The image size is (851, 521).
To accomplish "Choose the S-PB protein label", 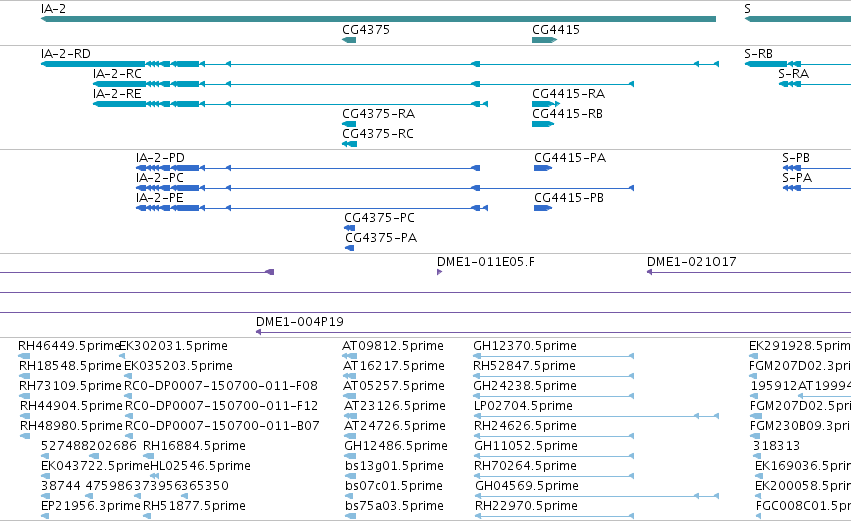I will point(796,158).
